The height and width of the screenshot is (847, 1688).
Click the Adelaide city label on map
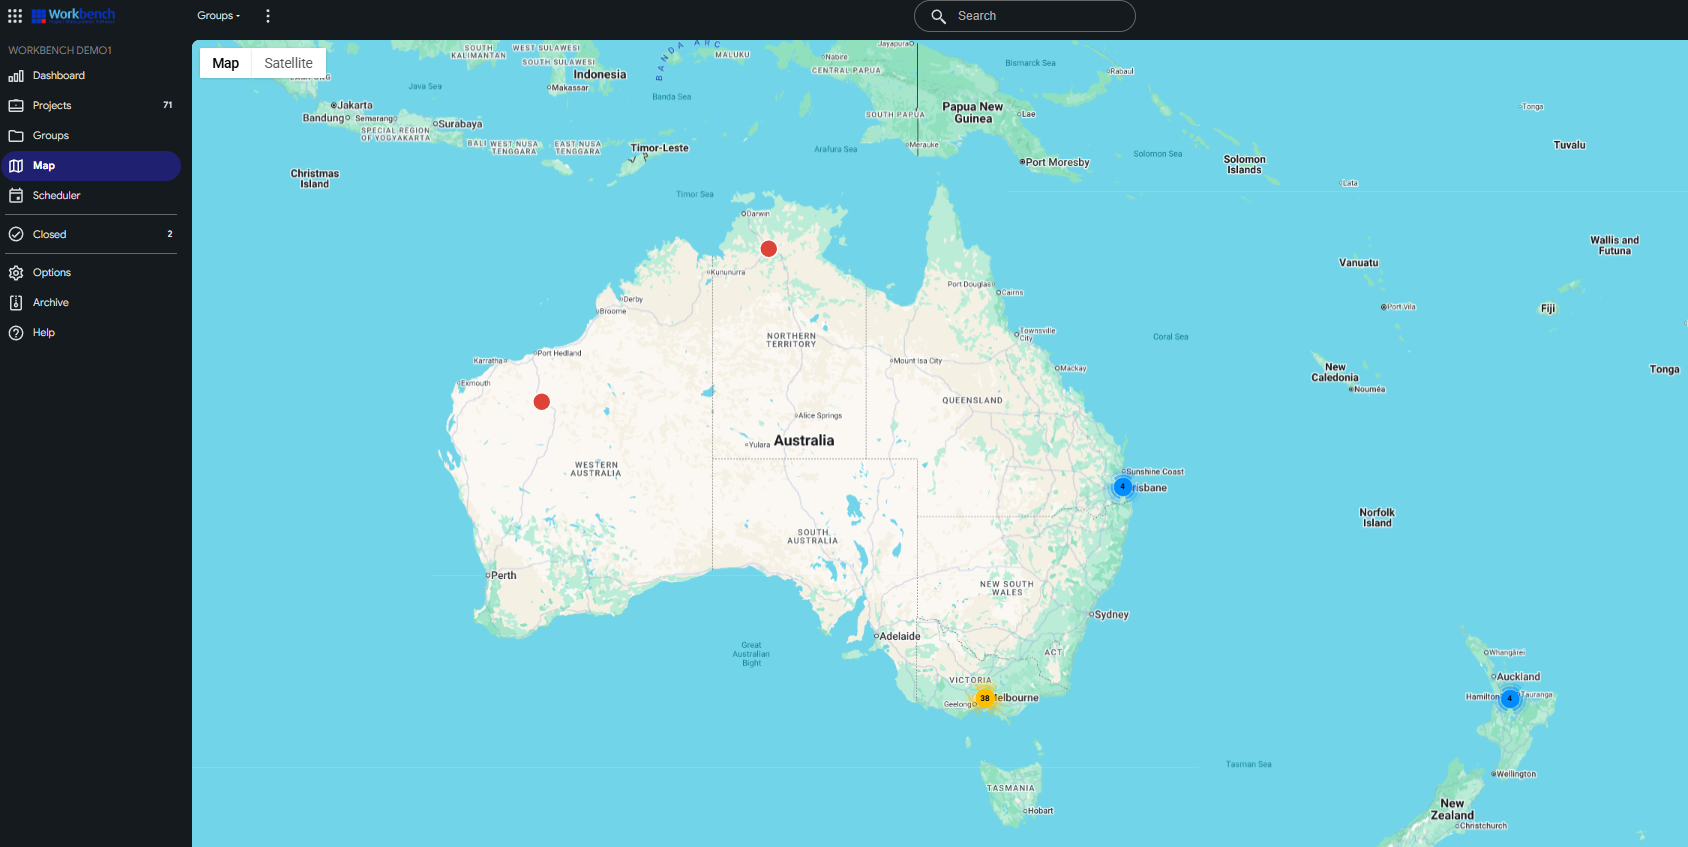(900, 636)
